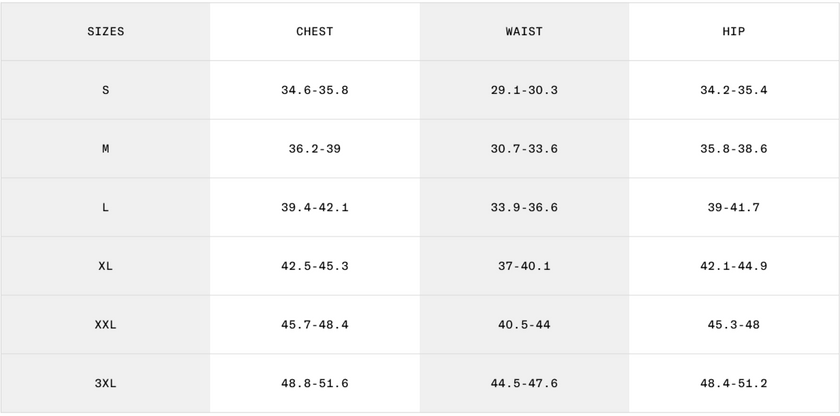Screen dimensions: 840x416
Task: Click chest value 34.6-35.8
Action: tap(315, 91)
